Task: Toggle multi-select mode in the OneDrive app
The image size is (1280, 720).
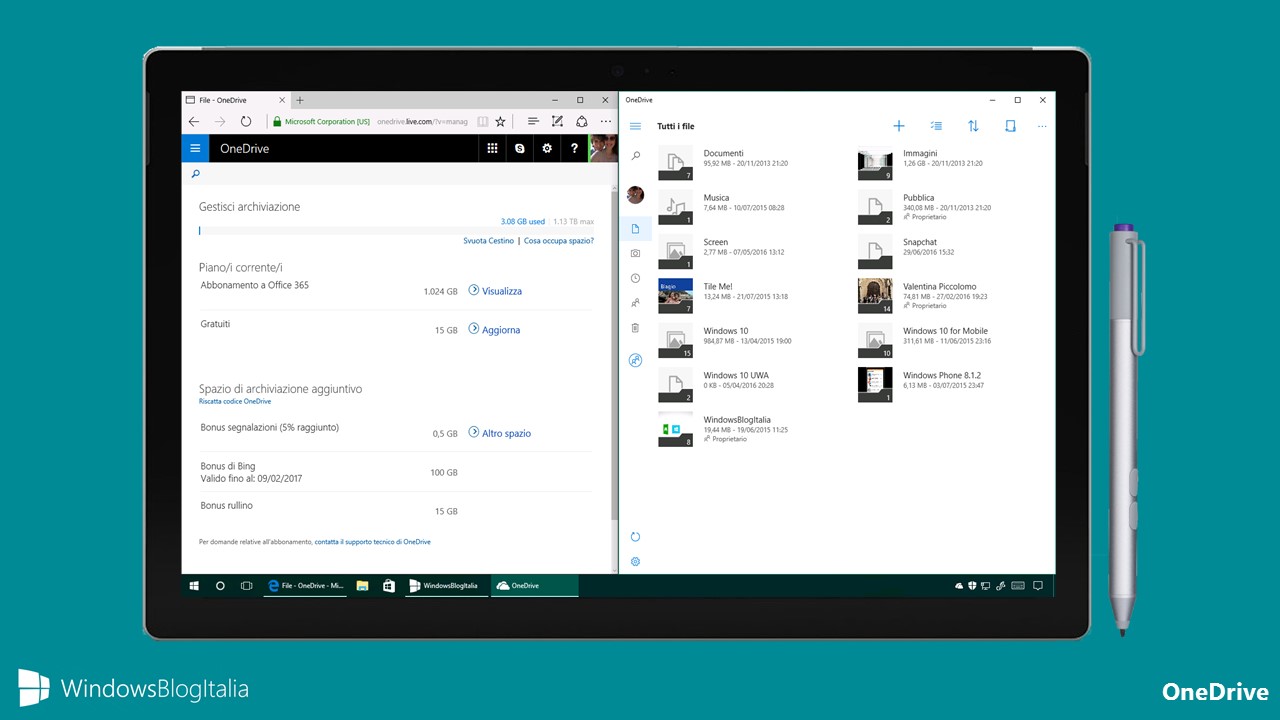Action: [936, 126]
